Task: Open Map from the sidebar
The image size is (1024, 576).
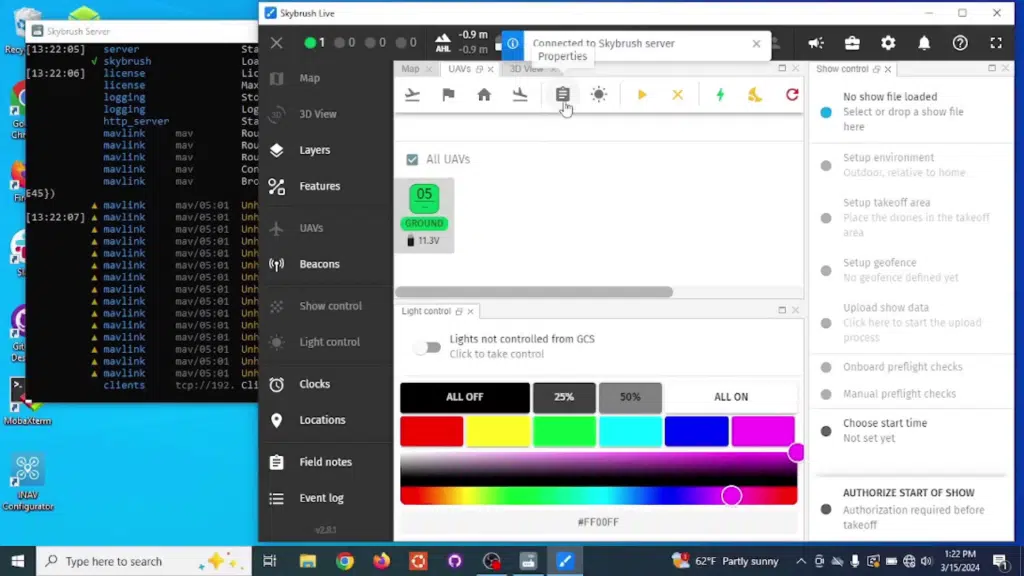Action: pos(326,78)
